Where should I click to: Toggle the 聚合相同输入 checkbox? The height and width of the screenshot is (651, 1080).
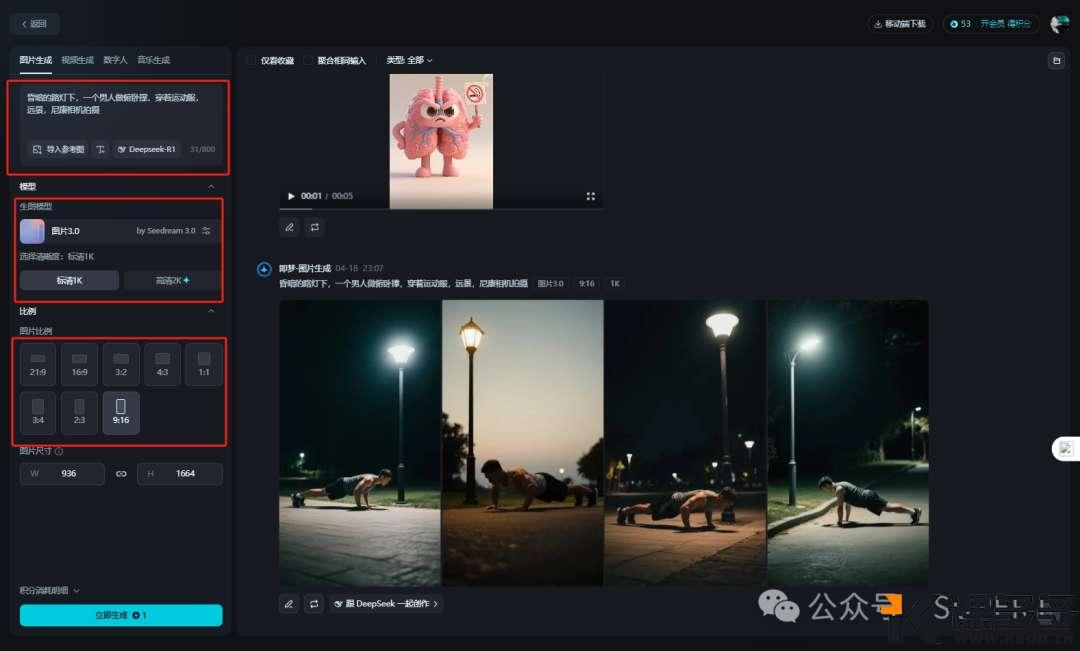tap(309, 61)
